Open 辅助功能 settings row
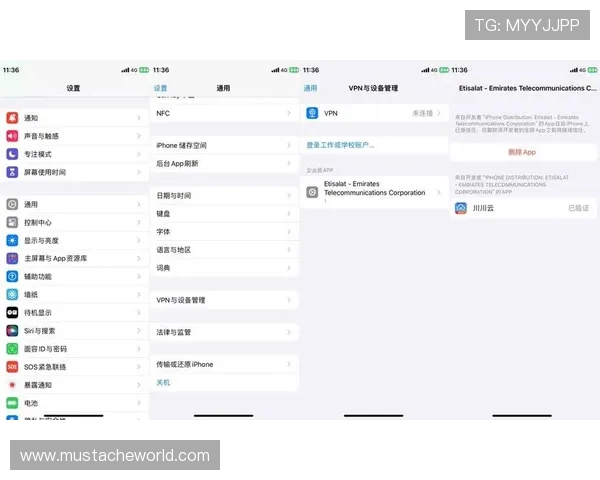This screenshot has height=480, width=600. 74,276
